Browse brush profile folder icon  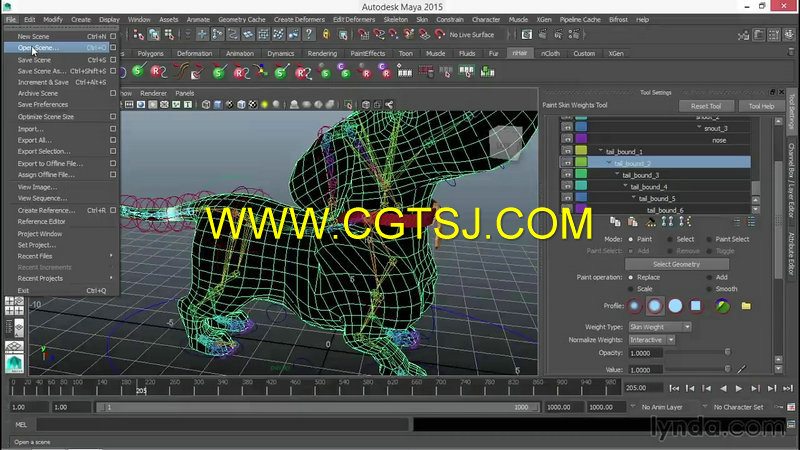click(746, 306)
